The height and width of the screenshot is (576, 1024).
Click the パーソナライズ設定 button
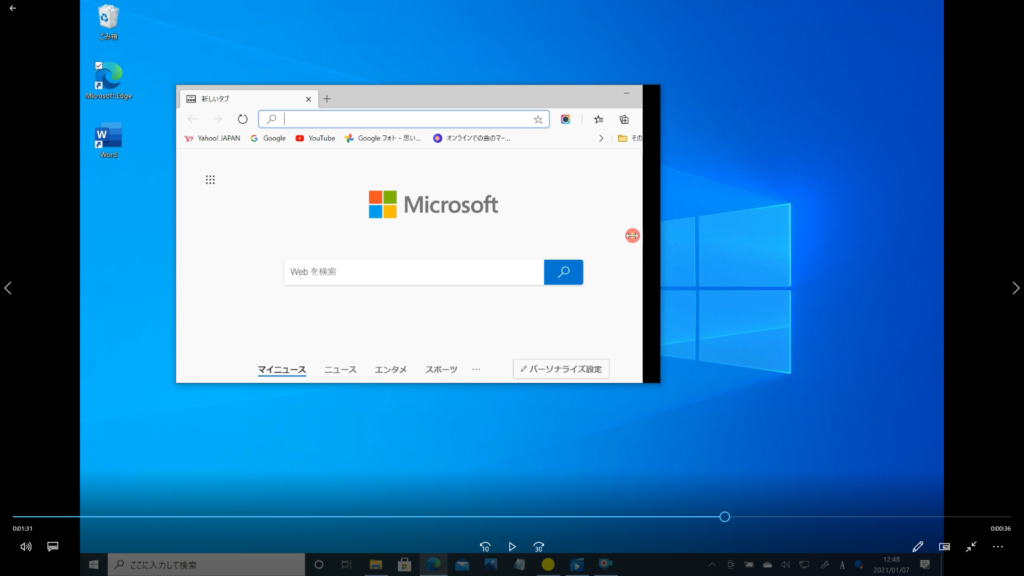[561, 369]
